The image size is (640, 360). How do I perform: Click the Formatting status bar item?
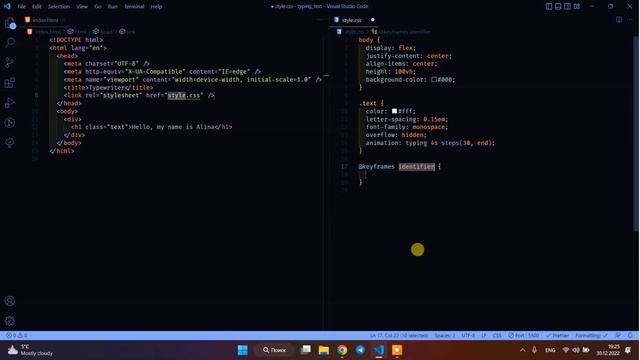(x=591, y=336)
